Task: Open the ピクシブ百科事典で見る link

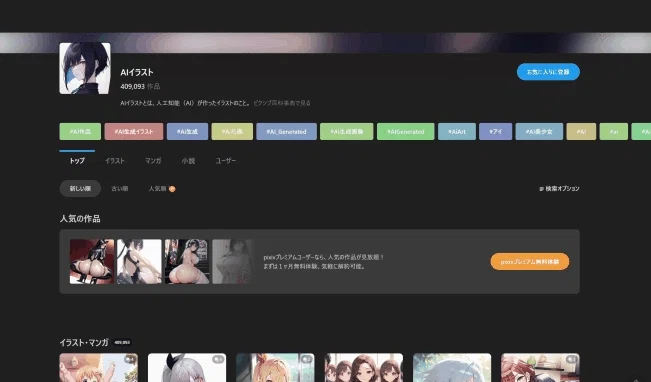Action: tap(282, 103)
